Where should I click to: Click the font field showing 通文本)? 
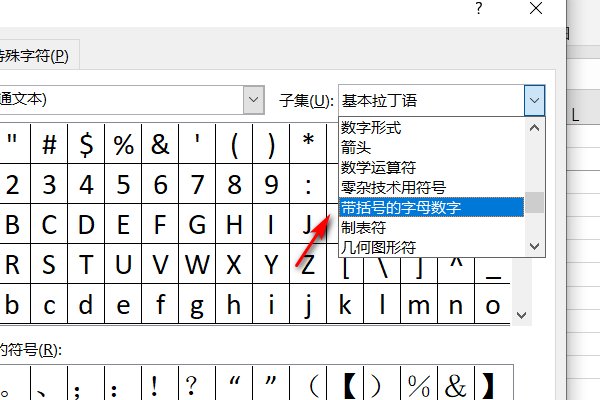coord(121,100)
